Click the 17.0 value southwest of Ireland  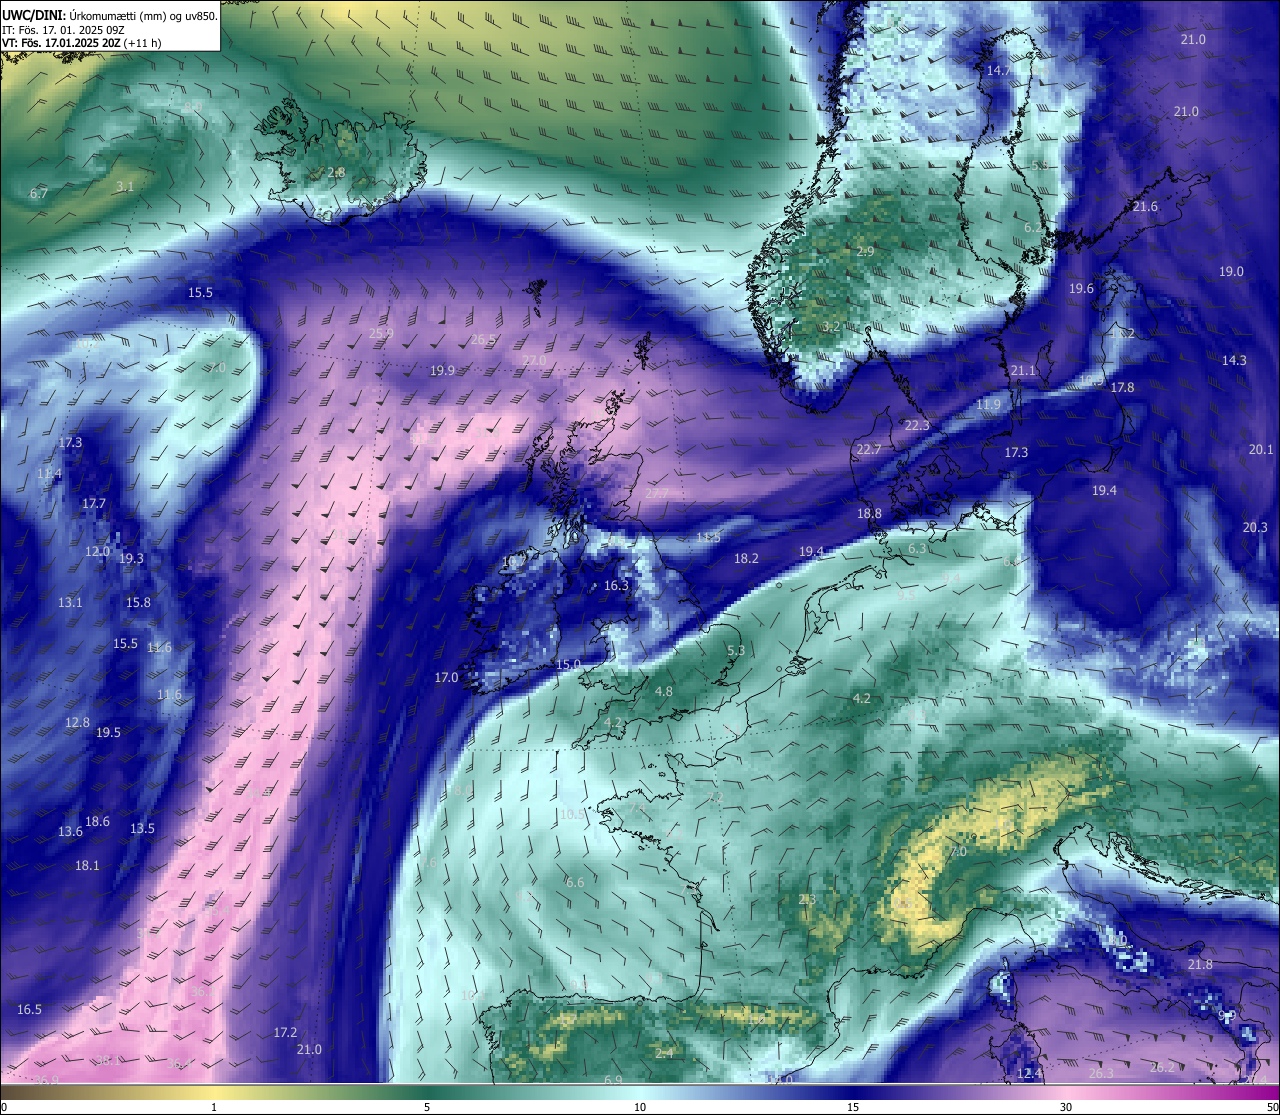446,678
